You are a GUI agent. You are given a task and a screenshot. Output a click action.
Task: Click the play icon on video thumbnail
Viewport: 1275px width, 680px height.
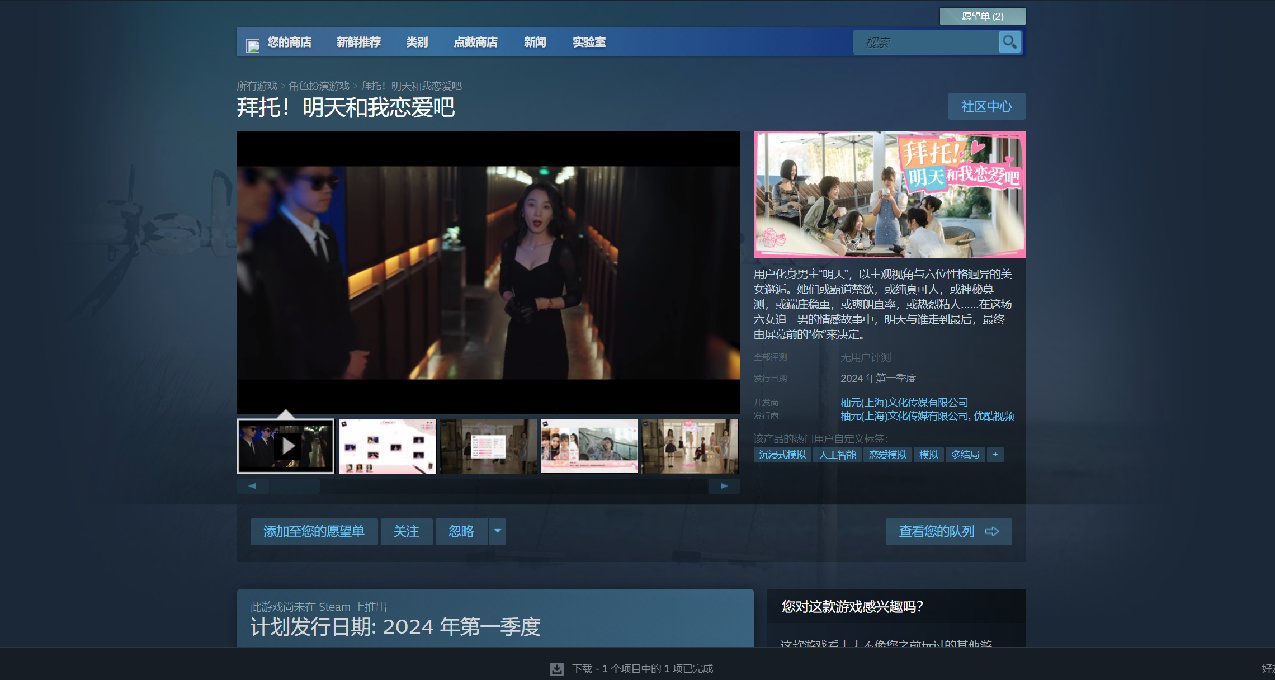coord(286,445)
